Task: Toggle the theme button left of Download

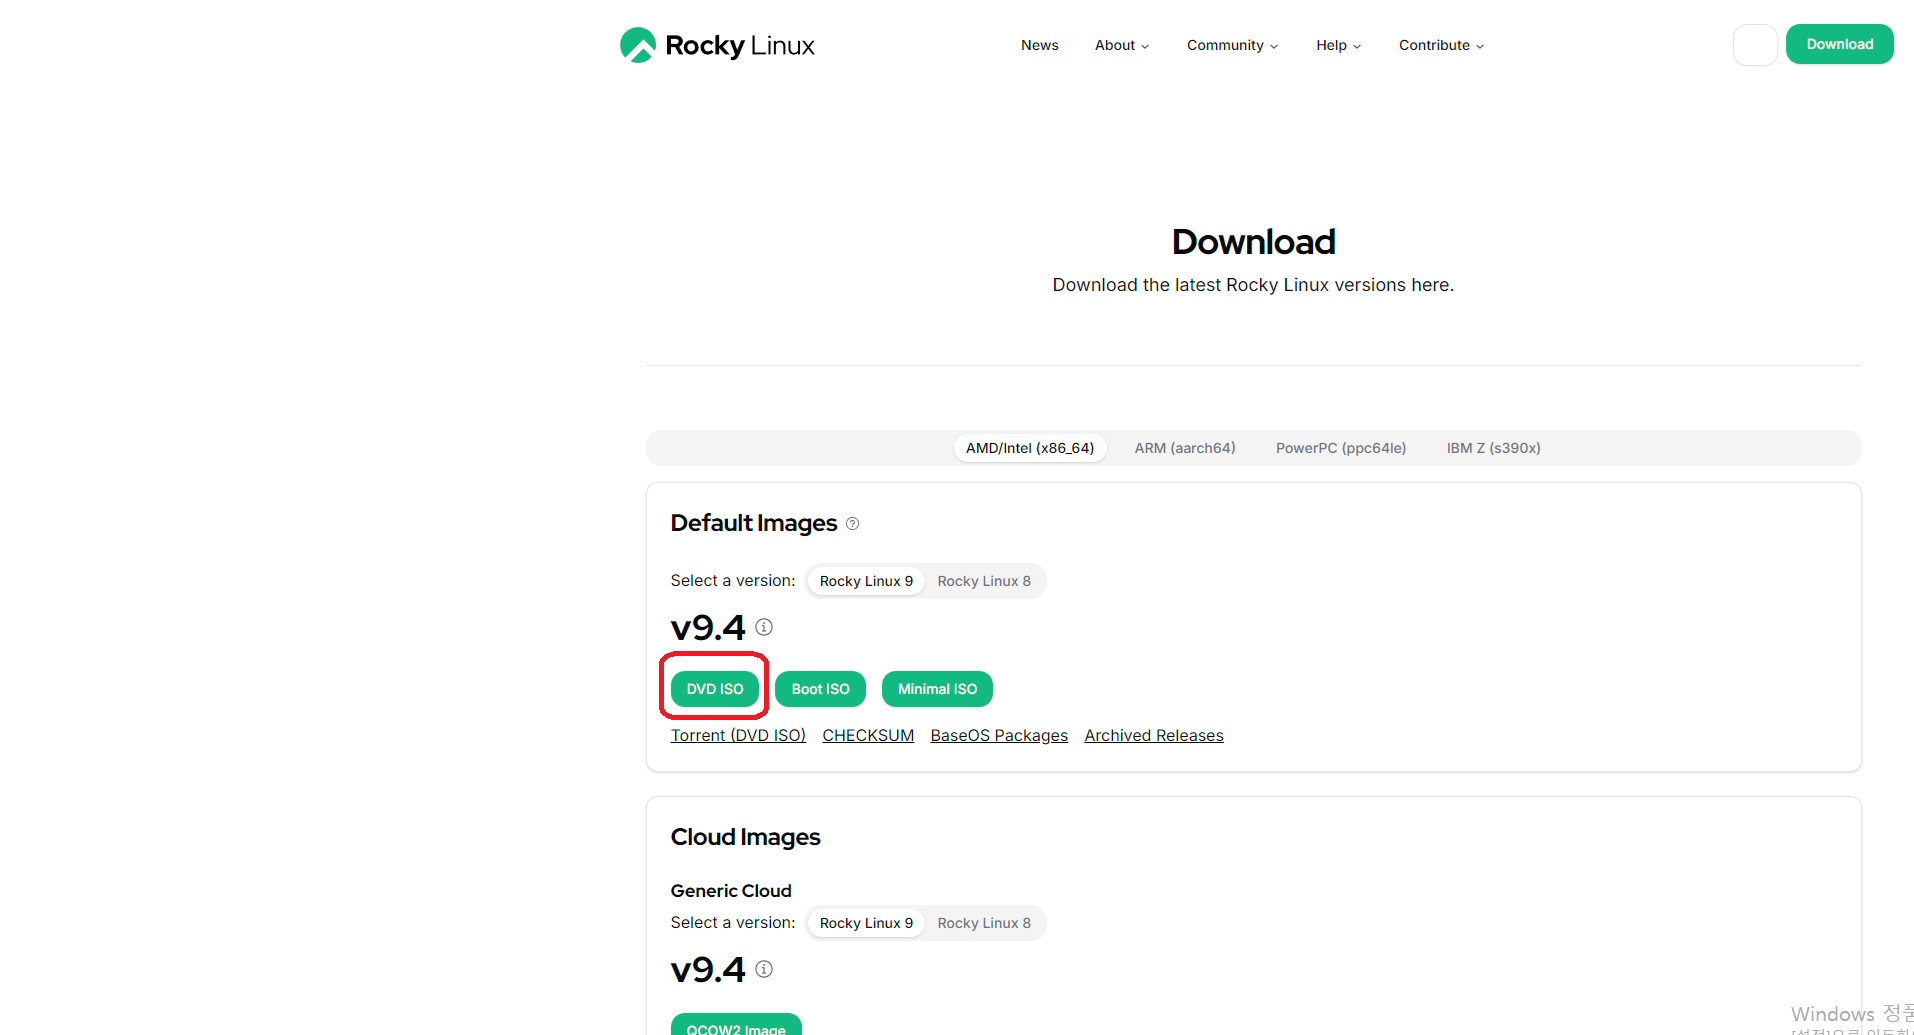Action: coord(1755,45)
